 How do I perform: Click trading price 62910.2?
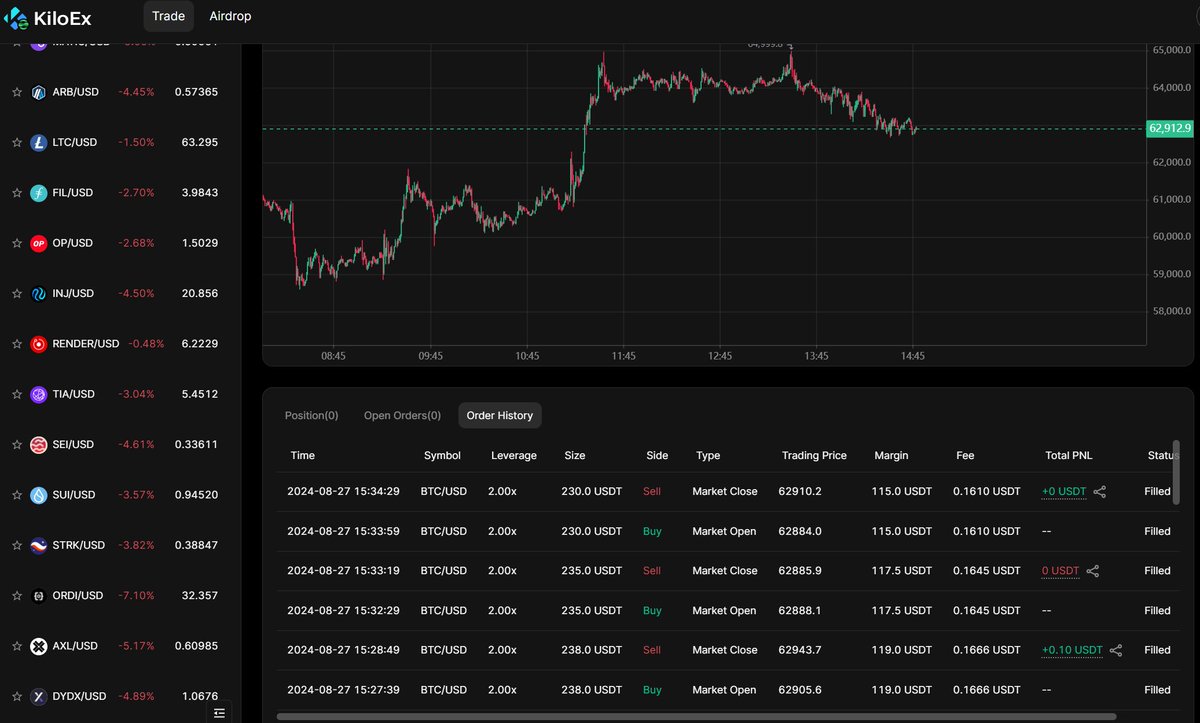(x=800, y=492)
